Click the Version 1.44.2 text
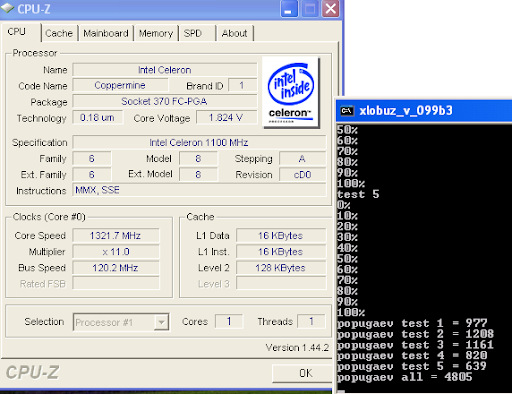This screenshot has width=512, height=394. pyautogui.click(x=297, y=348)
